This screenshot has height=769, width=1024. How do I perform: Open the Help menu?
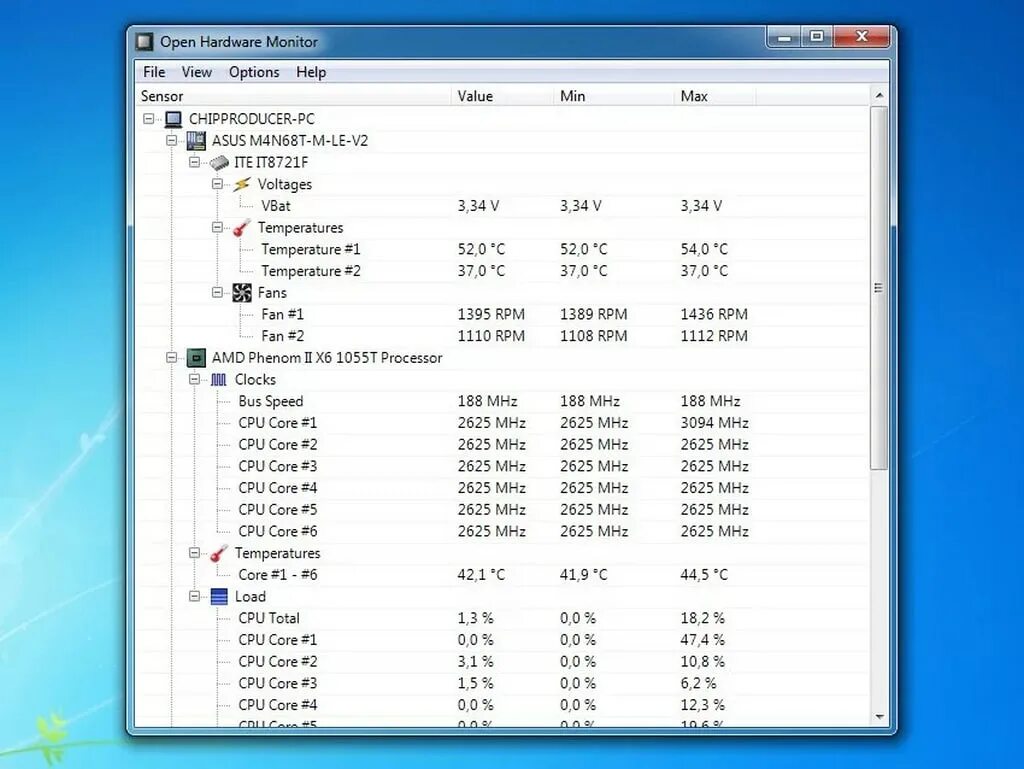coord(311,72)
